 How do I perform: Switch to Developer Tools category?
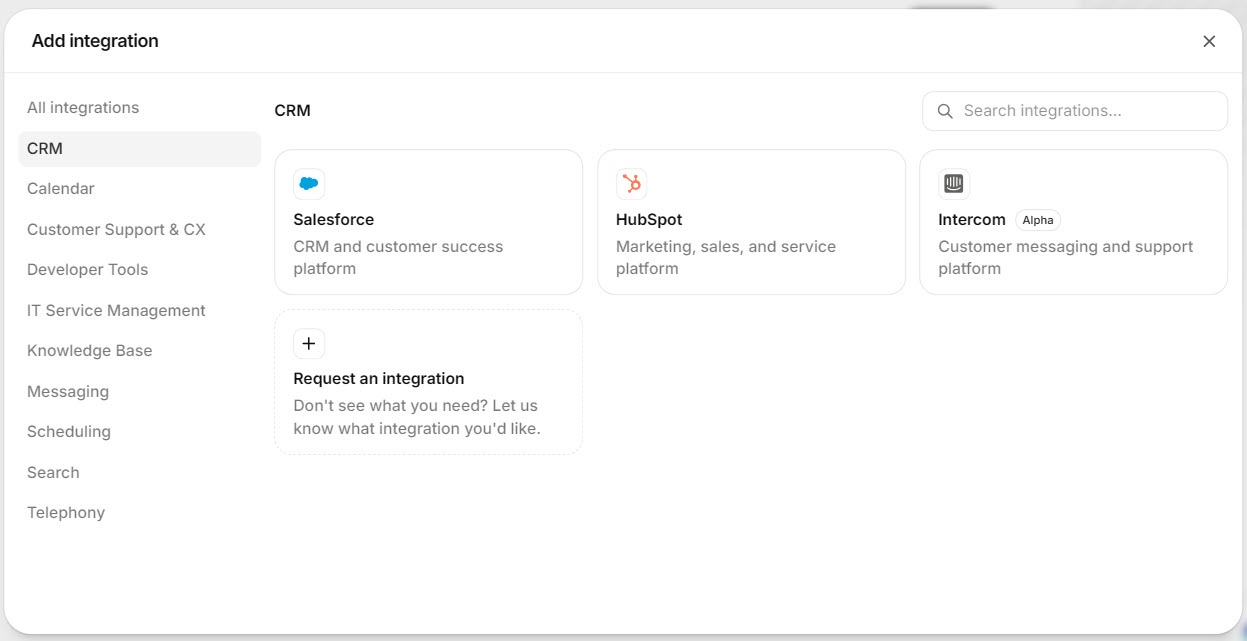tap(139, 270)
